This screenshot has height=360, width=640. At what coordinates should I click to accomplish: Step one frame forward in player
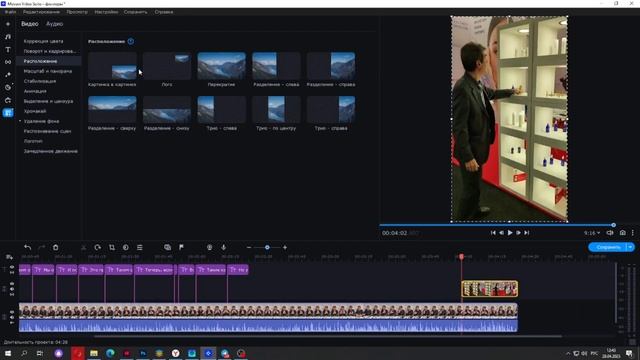tap(518, 233)
